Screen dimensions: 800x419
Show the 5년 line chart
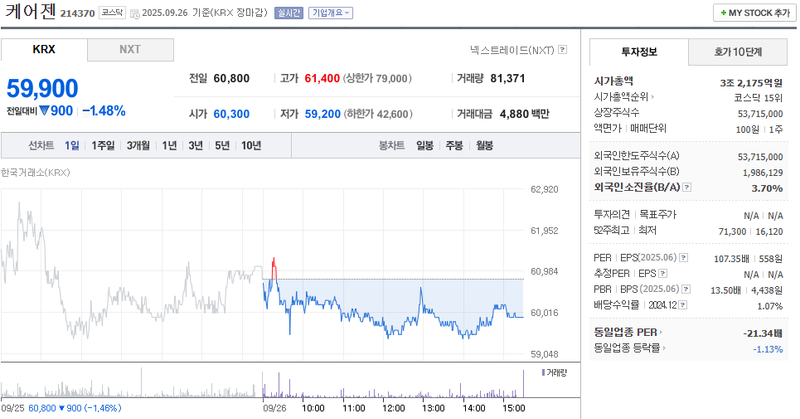222,145
